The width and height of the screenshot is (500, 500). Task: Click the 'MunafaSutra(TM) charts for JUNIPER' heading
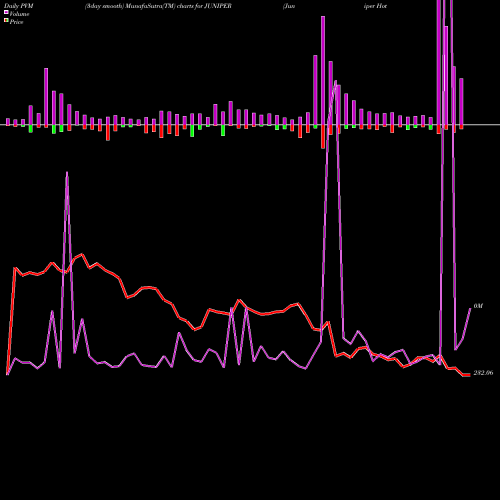[x=178, y=6]
